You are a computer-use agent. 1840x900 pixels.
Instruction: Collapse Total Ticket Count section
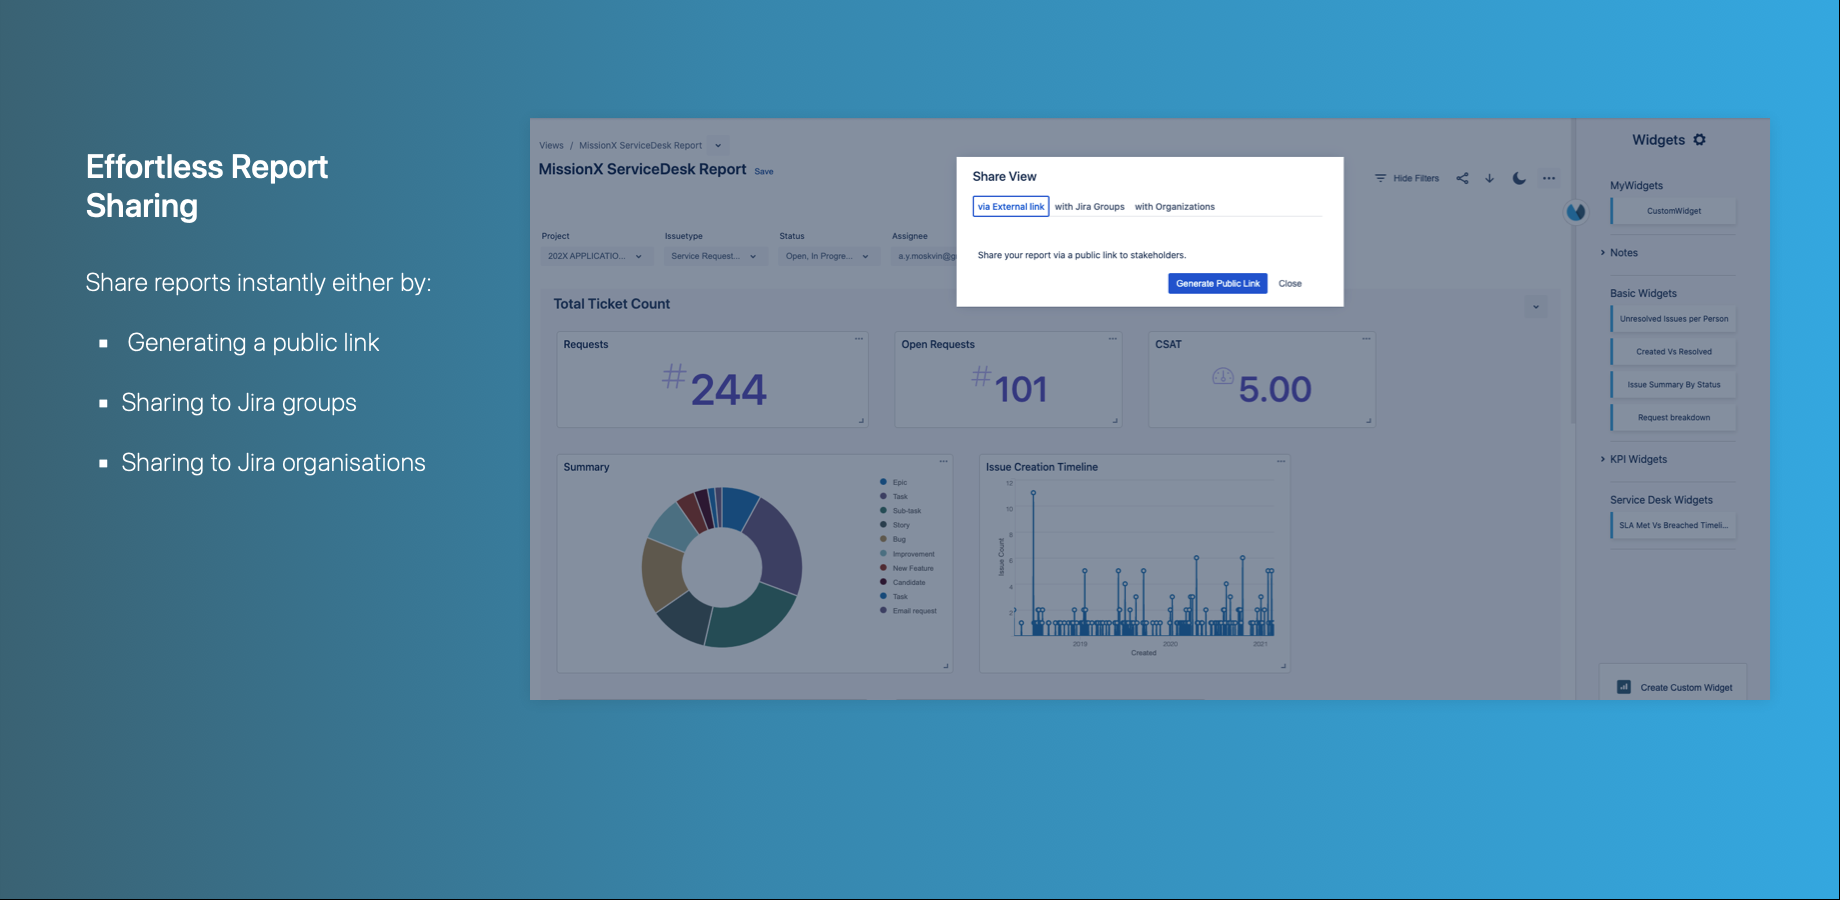point(1536,307)
